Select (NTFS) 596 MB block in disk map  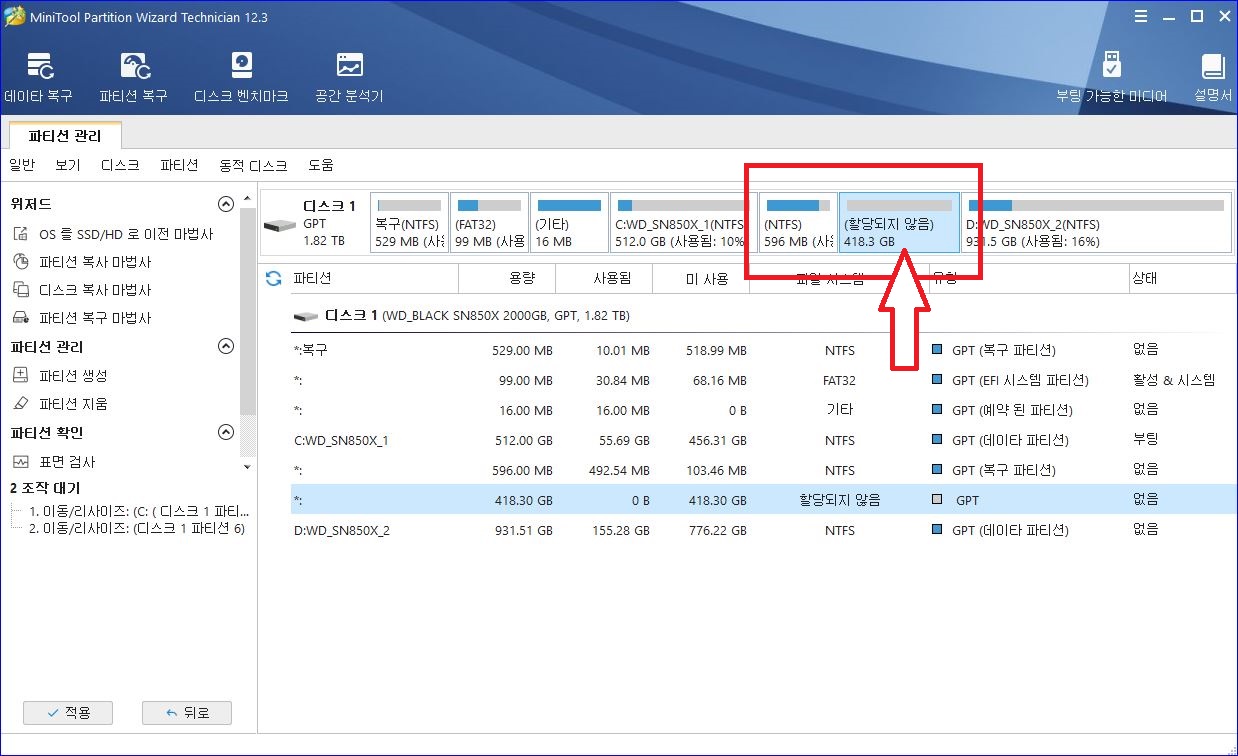click(798, 222)
